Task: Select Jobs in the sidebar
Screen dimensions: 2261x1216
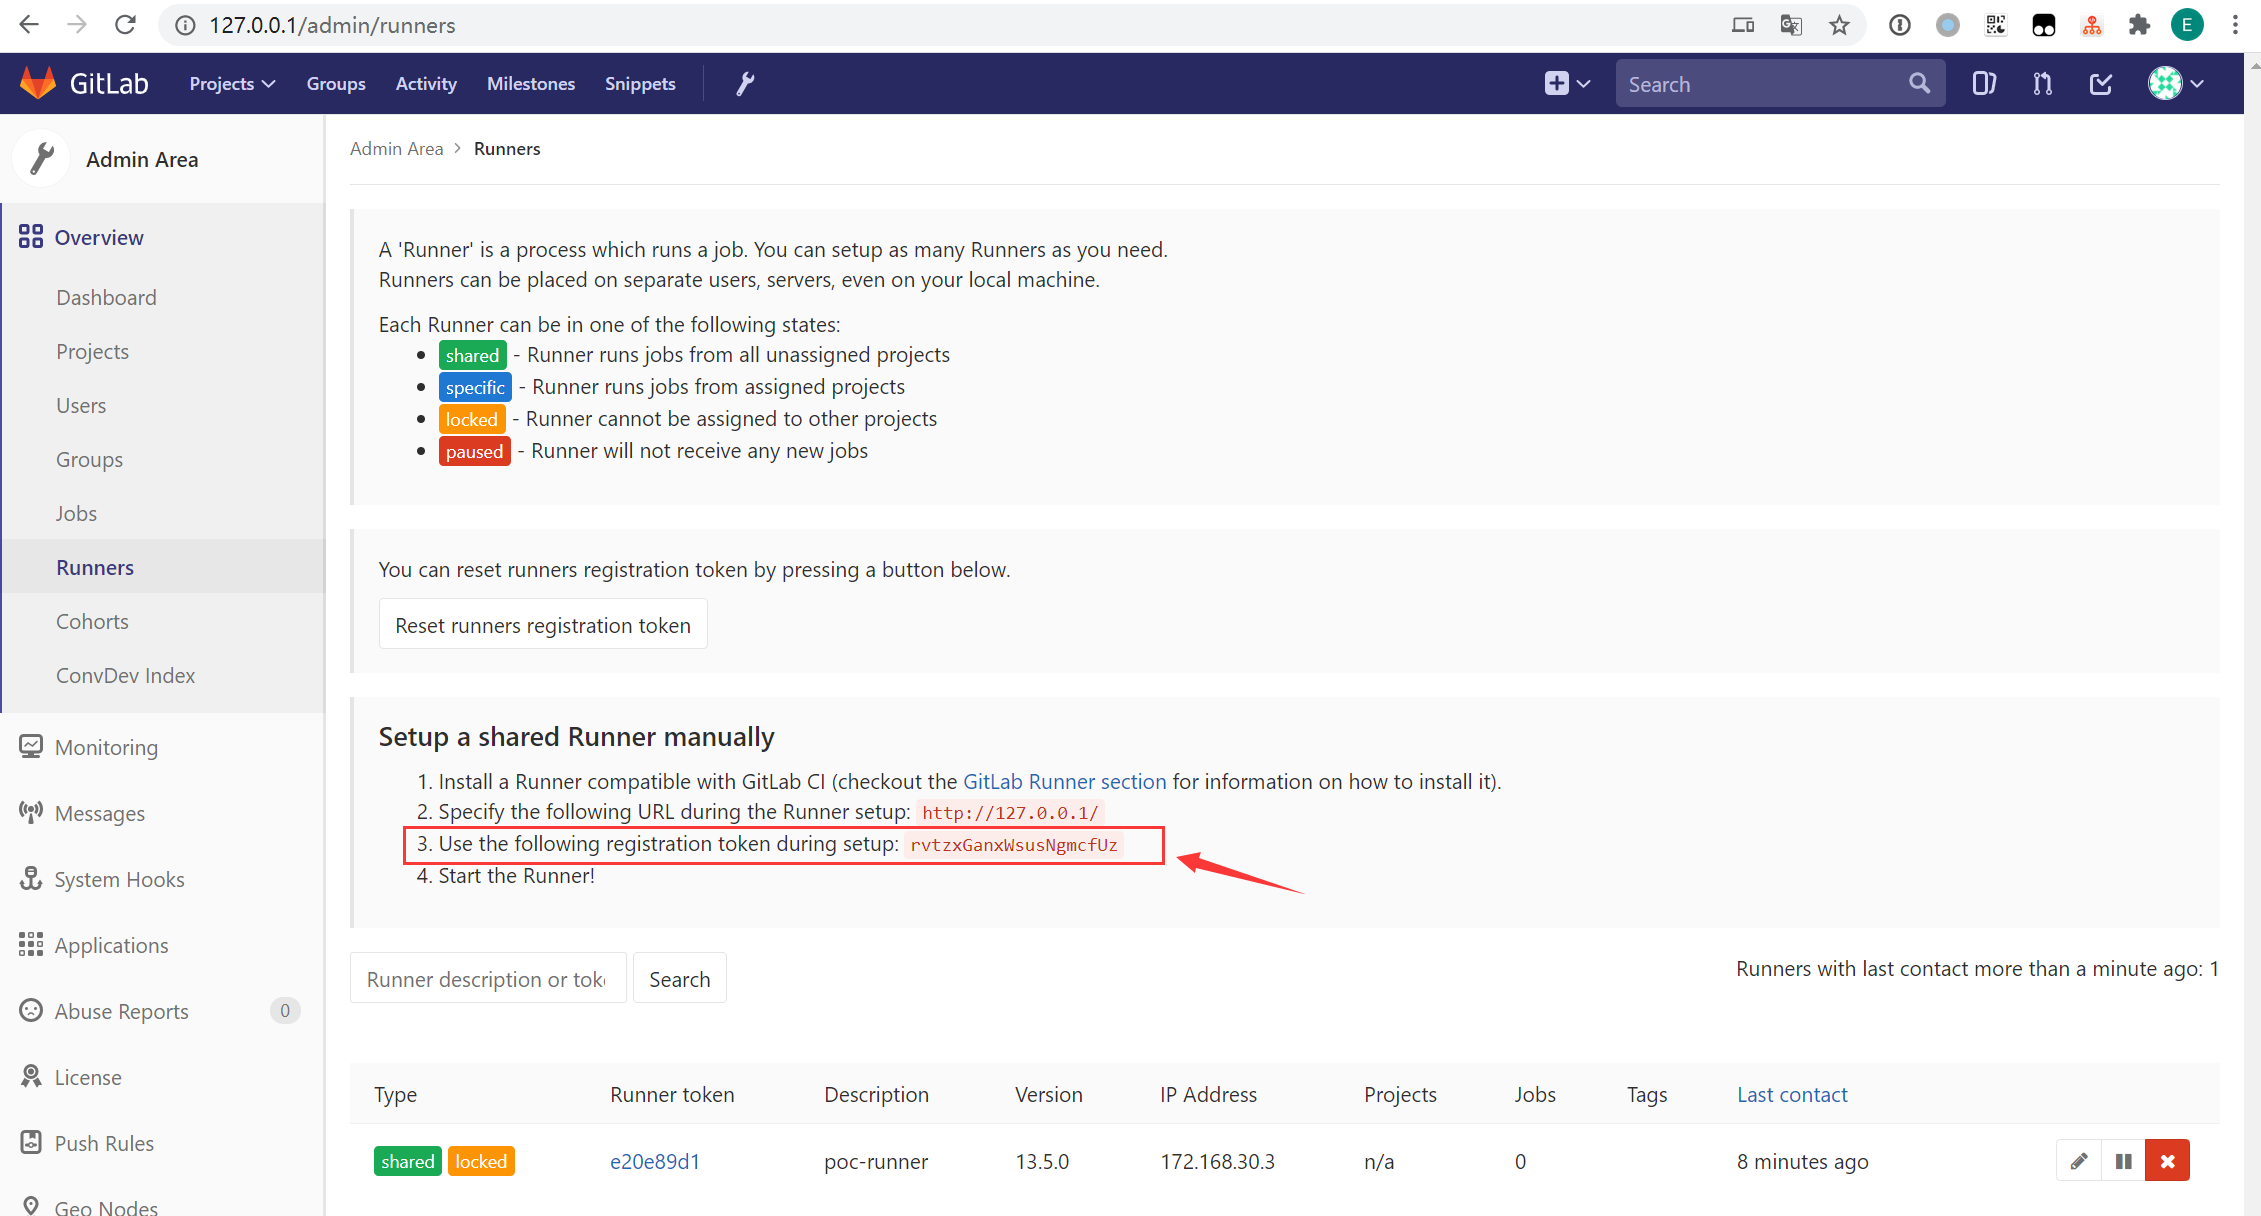Action: tap(76, 513)
